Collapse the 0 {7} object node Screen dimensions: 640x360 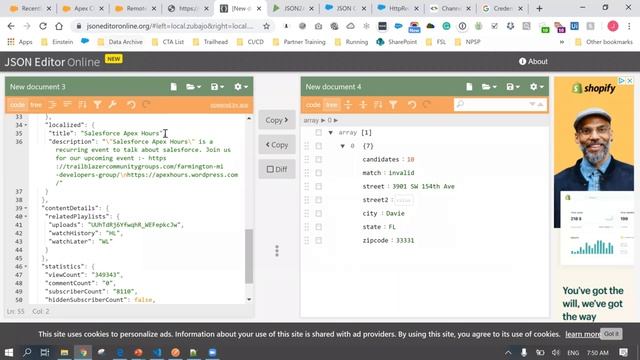(342, 146)
